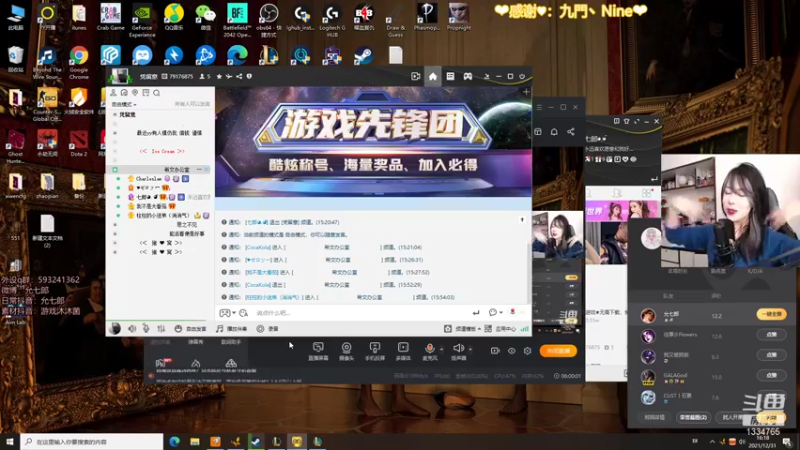800x450 pixels.
Task: Select 摄像头 camera source
Action: click(x=346, y=351)
